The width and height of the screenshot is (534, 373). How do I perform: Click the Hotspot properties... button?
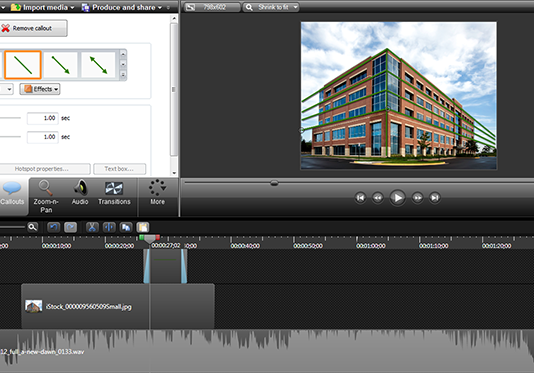point(44,169)
